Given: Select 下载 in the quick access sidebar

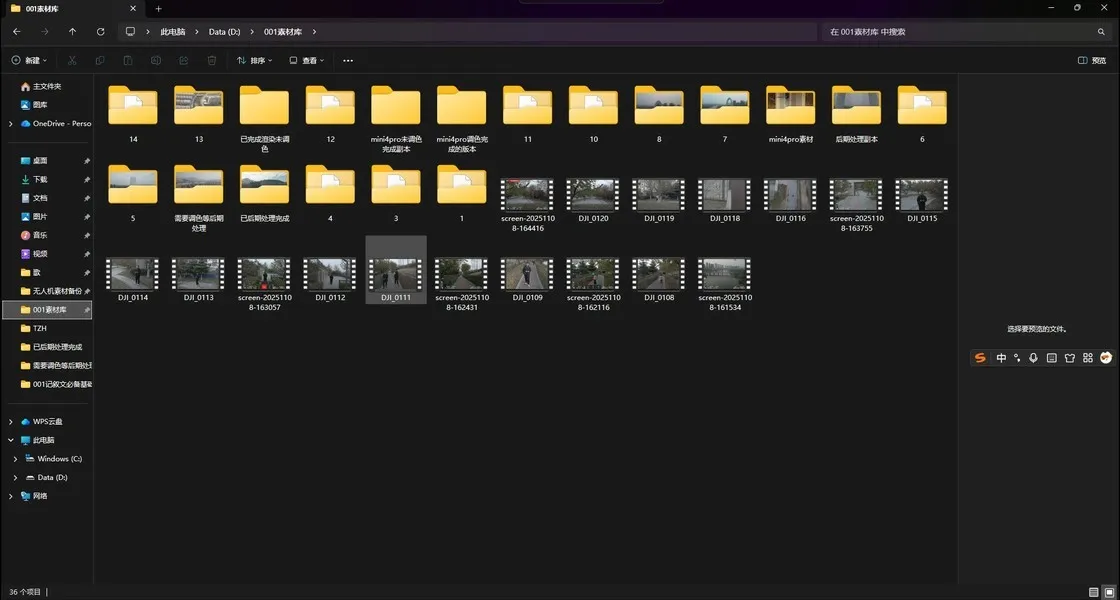Looking at the screenshot, I should click(x=40, y=179).
